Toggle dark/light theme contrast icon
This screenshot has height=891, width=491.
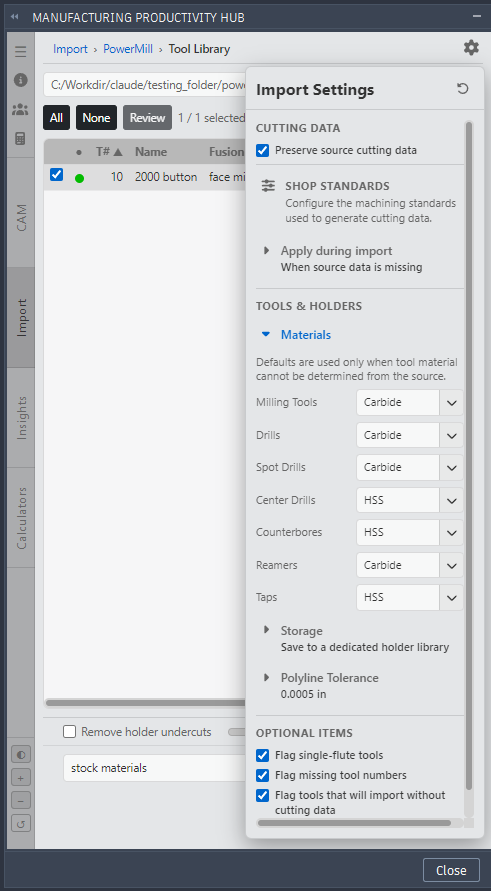click(x=21, y=755)
